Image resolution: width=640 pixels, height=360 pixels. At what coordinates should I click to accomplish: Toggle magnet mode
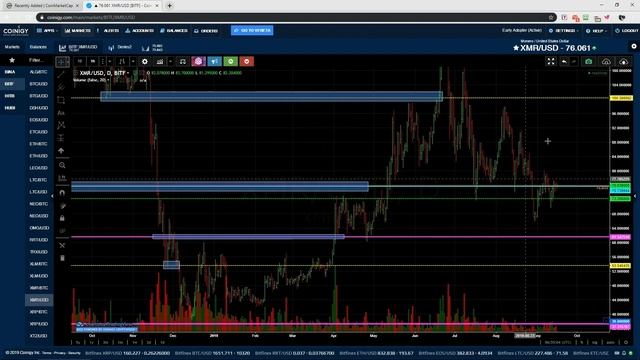(x=62, y=192)
